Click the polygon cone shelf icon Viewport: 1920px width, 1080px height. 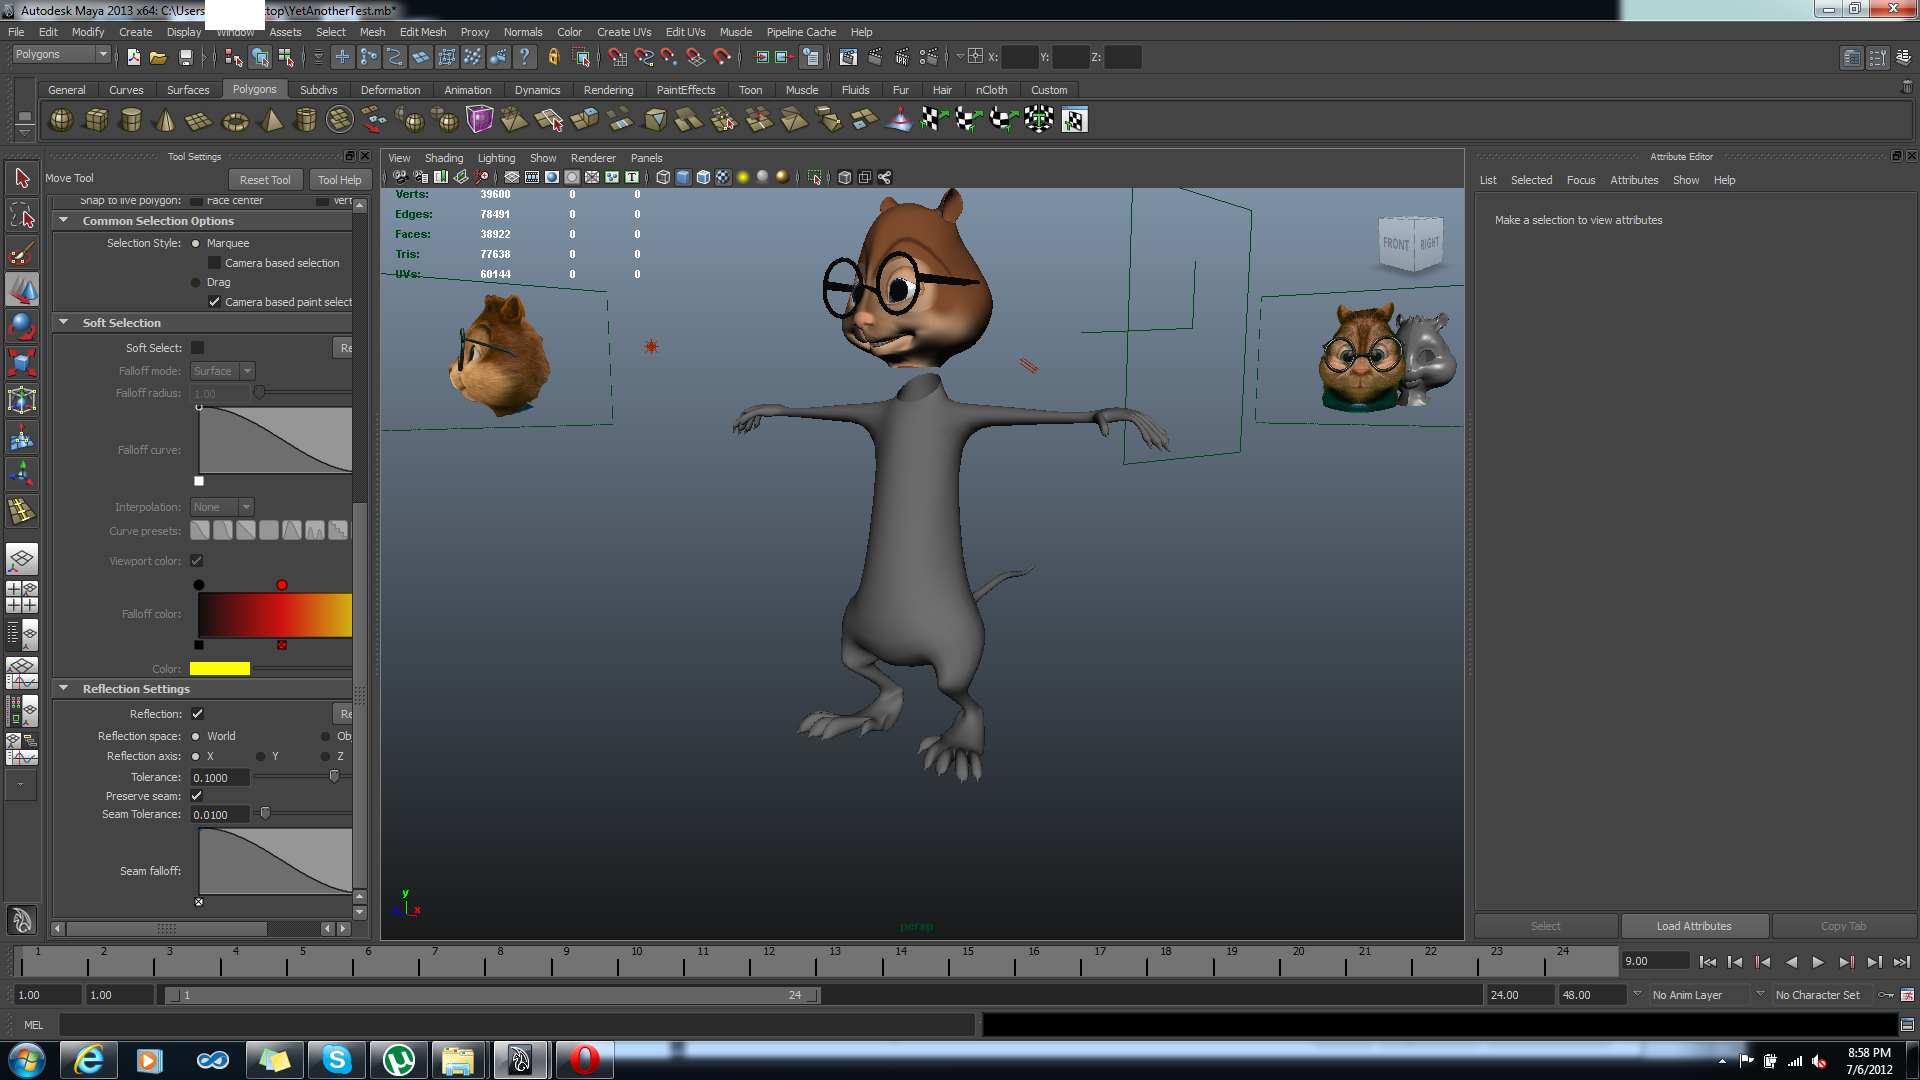[165, 120]
